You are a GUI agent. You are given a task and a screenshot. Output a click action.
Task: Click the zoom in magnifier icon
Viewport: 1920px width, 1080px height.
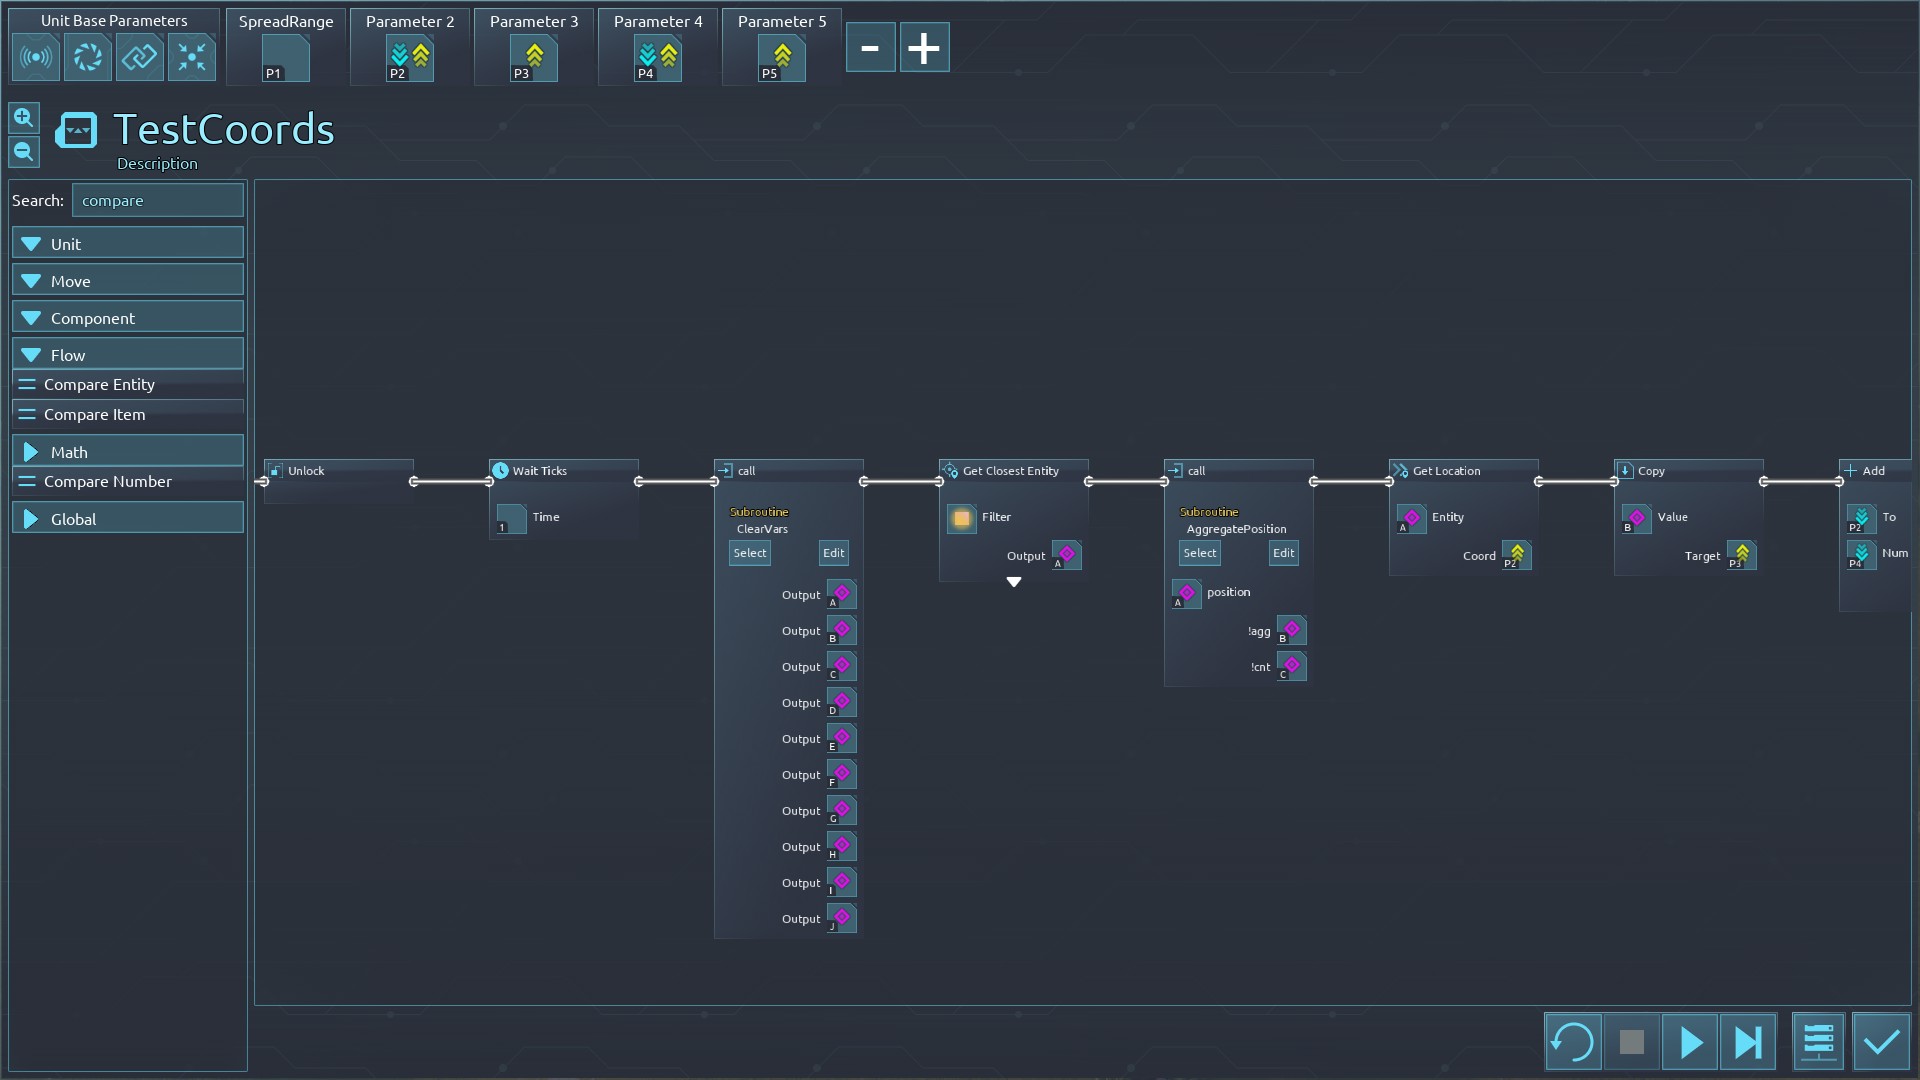pos(24,118)
